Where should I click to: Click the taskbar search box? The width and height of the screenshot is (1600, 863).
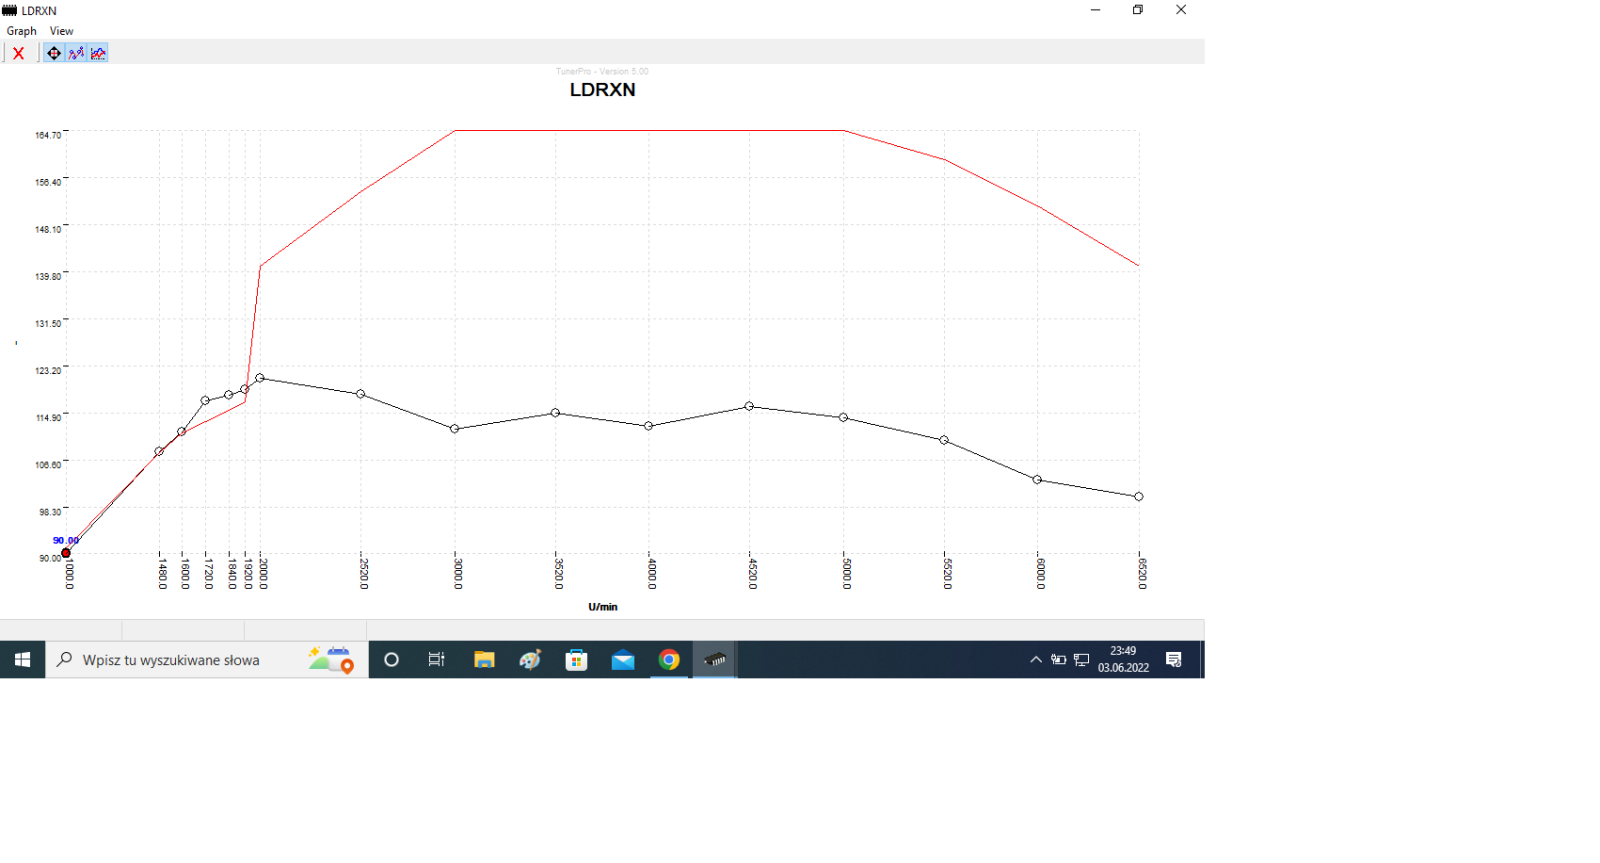(207, 660)
